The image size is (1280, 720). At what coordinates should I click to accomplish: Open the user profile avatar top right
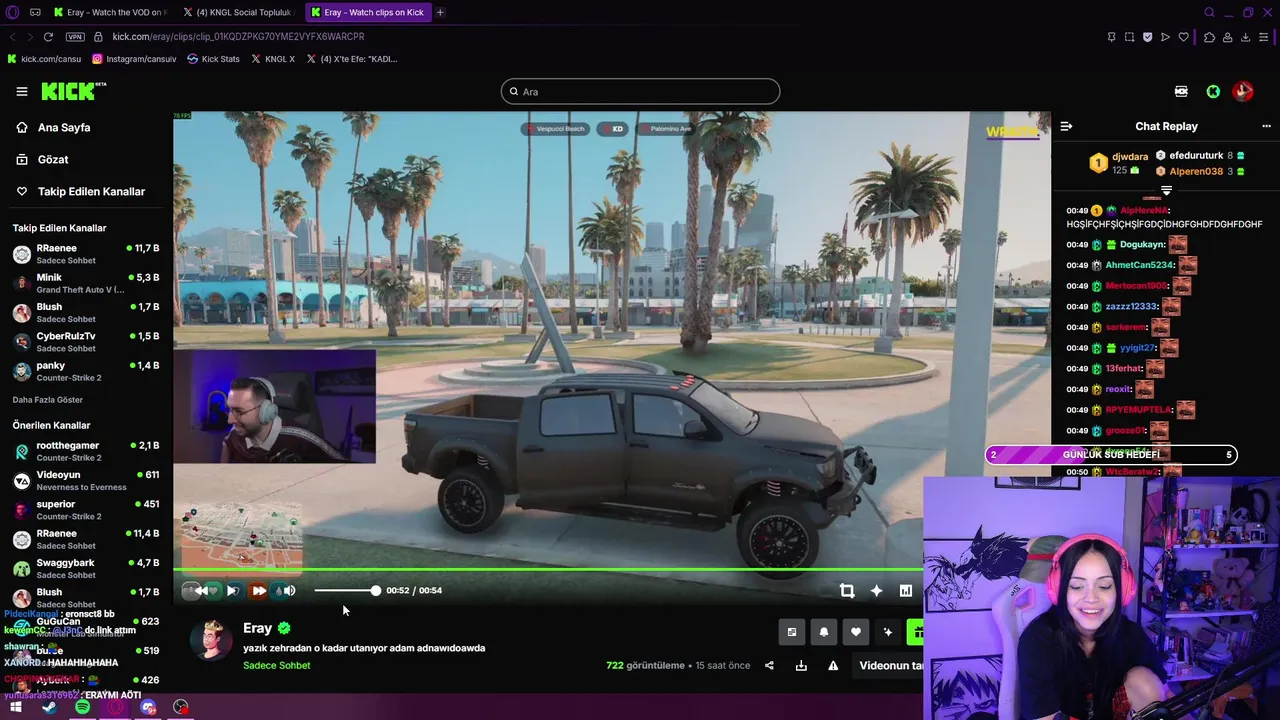coord(1243,91)
